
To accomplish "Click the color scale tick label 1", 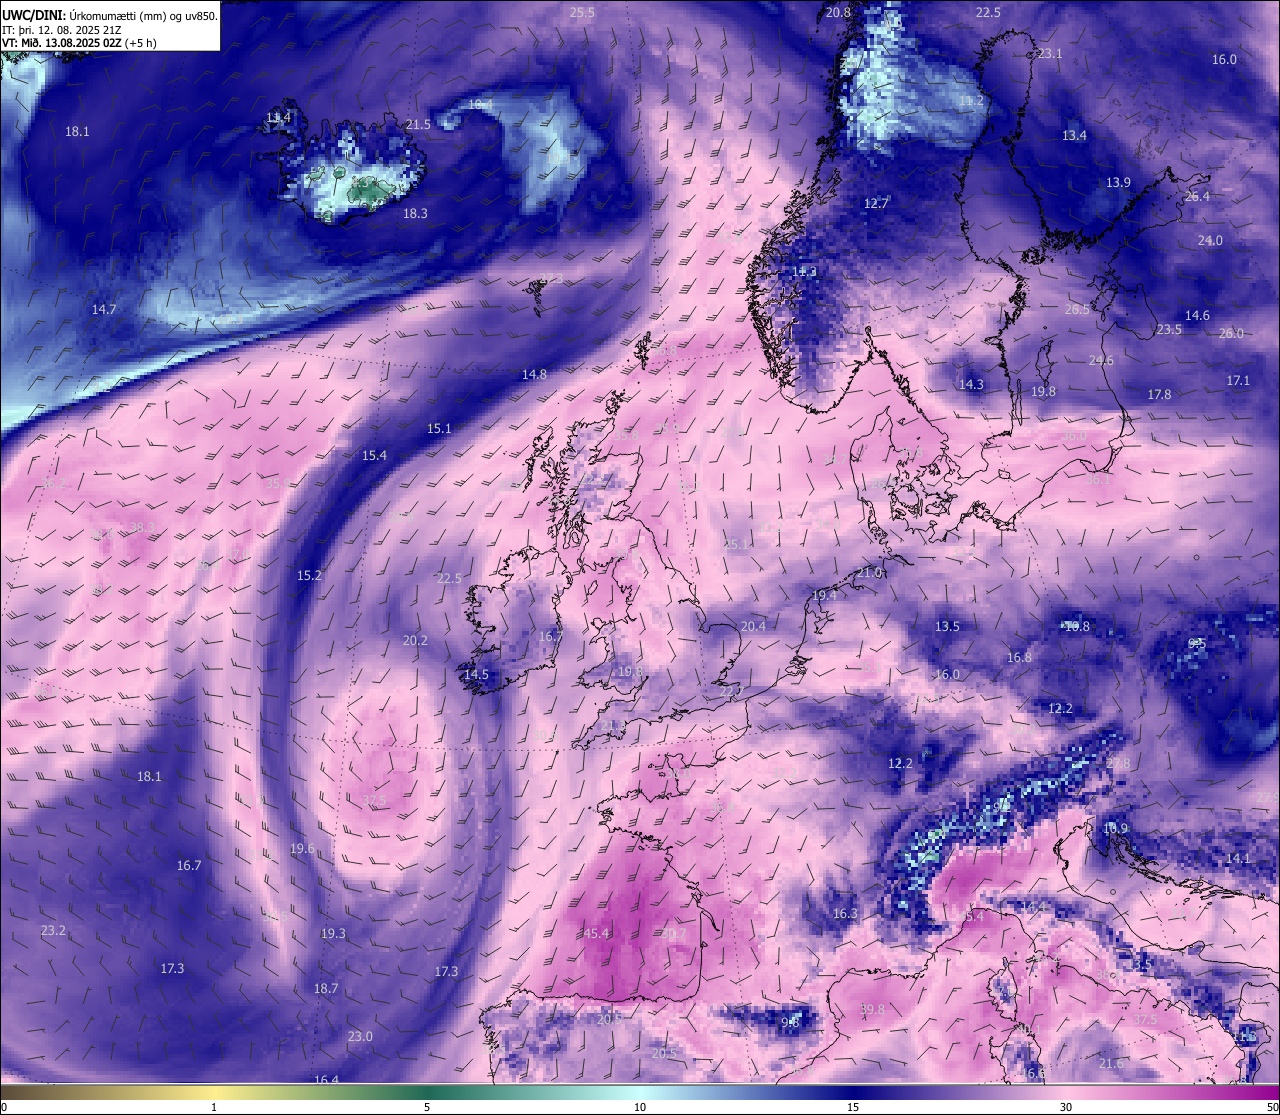I will click(214, 1107).
